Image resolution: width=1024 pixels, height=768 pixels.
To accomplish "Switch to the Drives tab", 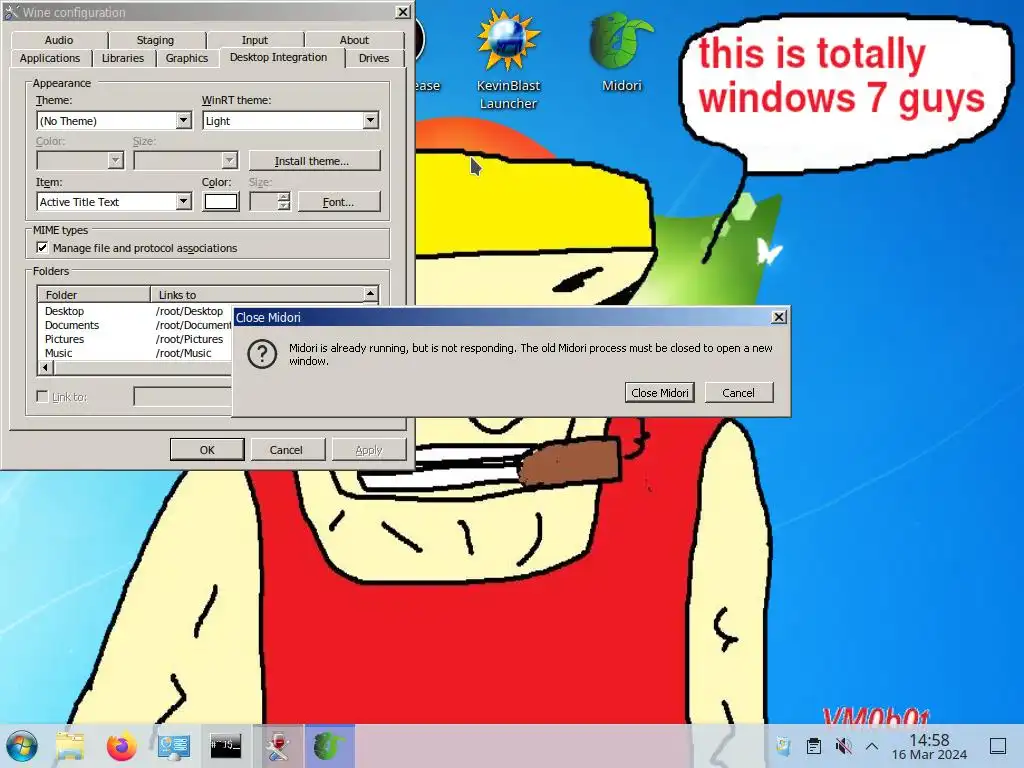I will coord(374,58).
